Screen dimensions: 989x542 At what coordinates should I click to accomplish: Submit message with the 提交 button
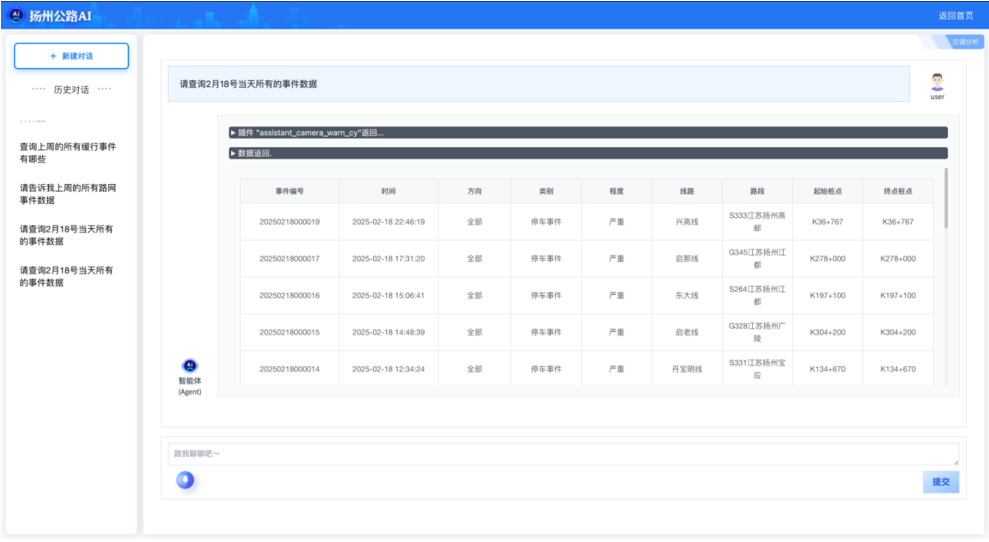click(x=940, y=482)
